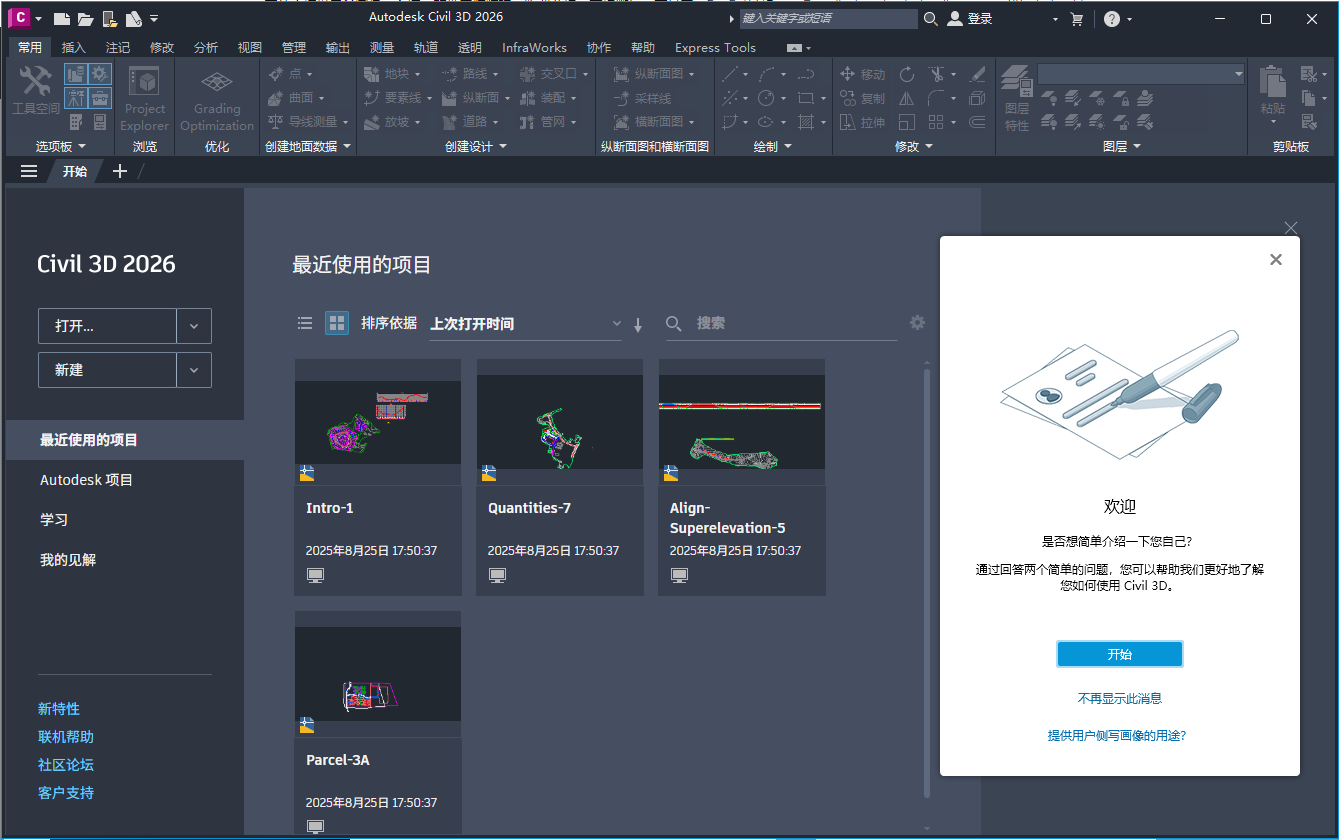Switch to the 注记 ribbon tab

pos(117,47)
